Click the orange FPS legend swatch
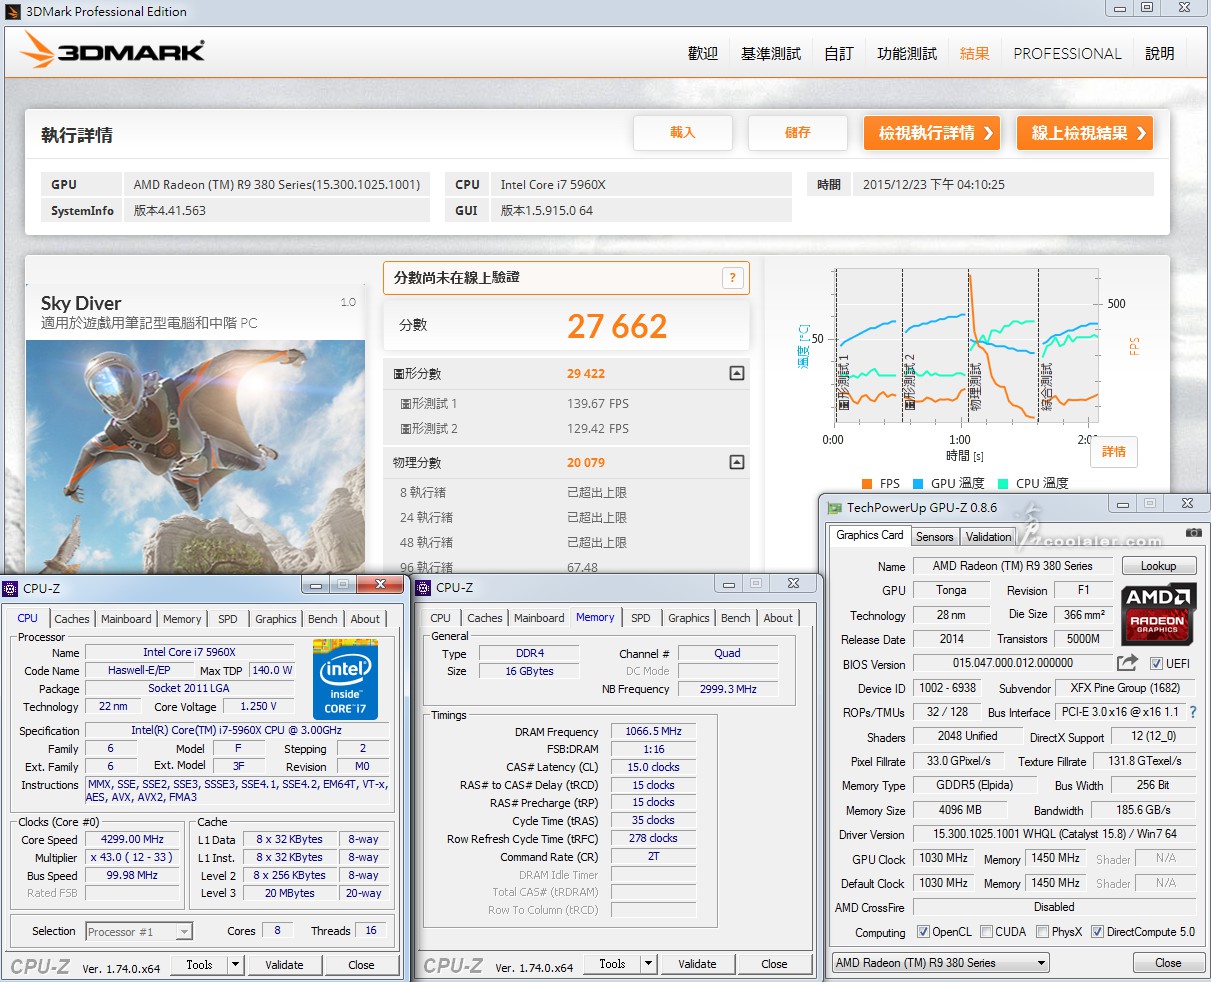 pyautogui.click(x=865, y=484)
